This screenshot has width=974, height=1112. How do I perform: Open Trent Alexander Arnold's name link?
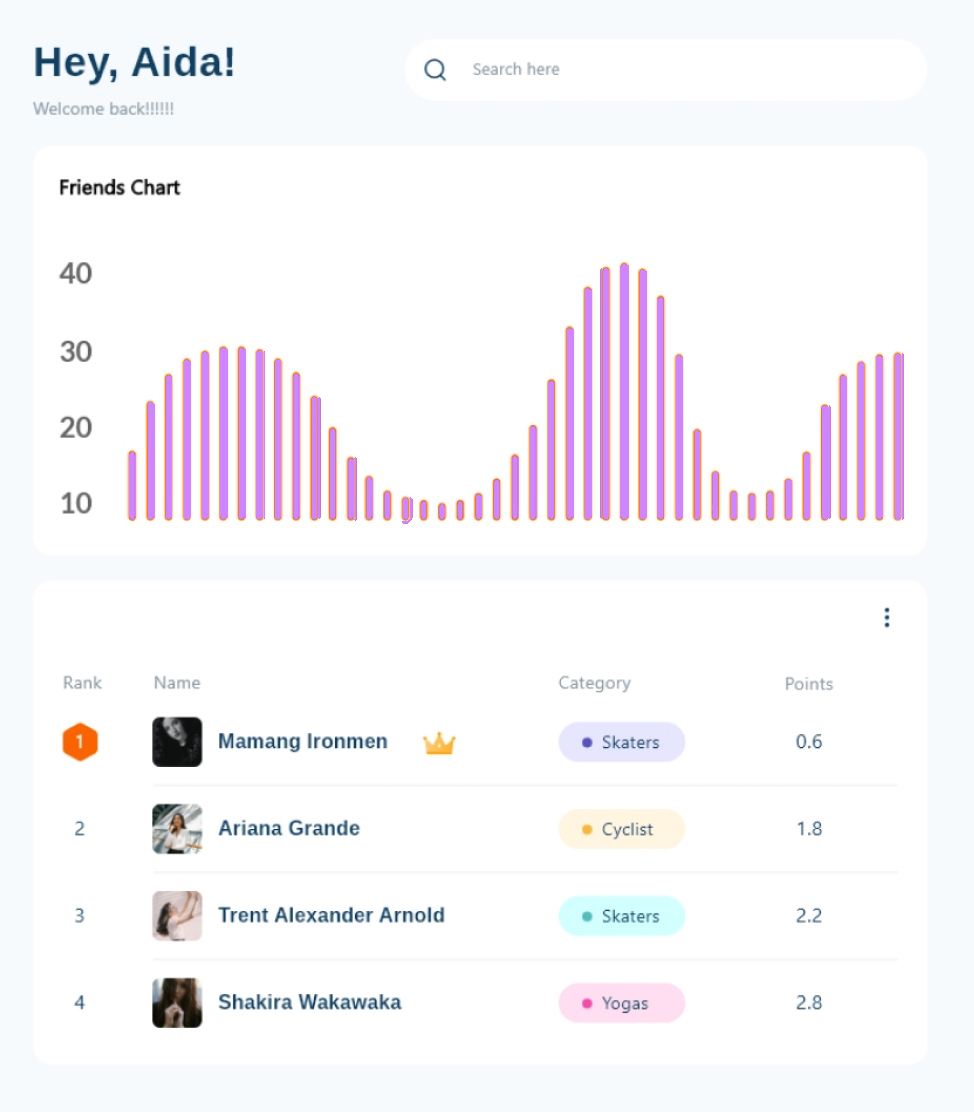331,916
